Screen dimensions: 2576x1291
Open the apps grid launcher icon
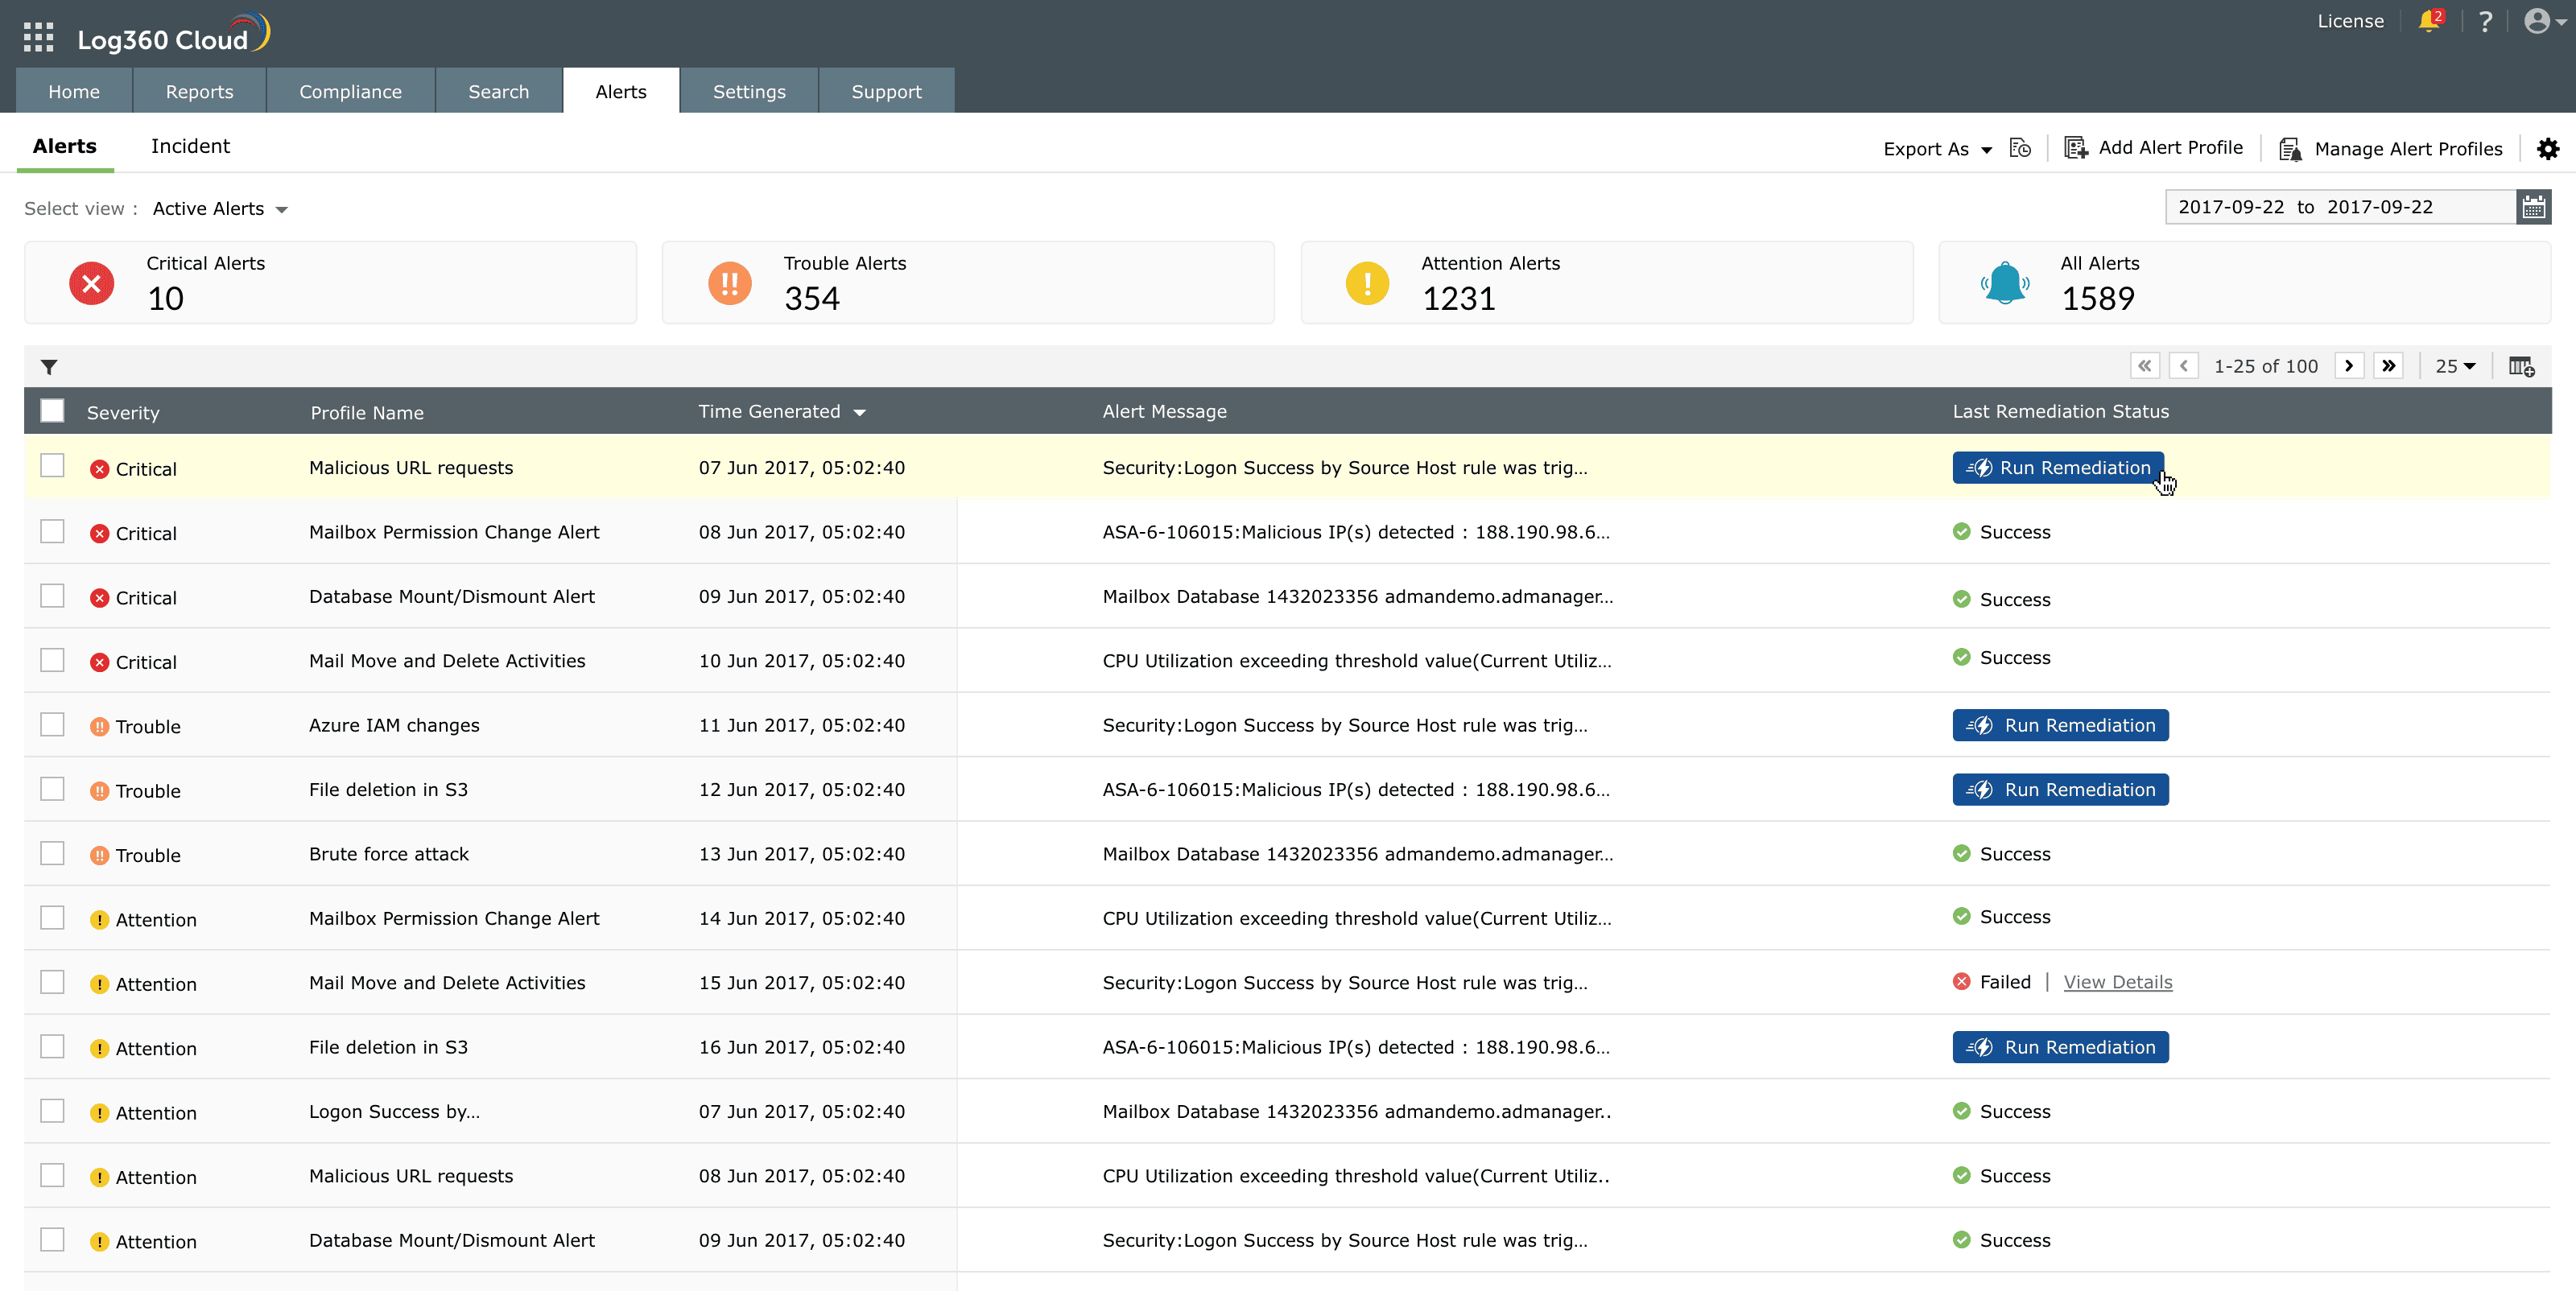[x=38, y=37]
